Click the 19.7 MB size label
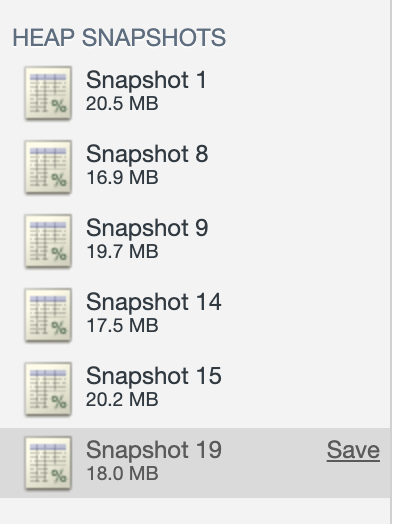The width and height of the screenshot is (396, 524). click(x=122, y=252)
